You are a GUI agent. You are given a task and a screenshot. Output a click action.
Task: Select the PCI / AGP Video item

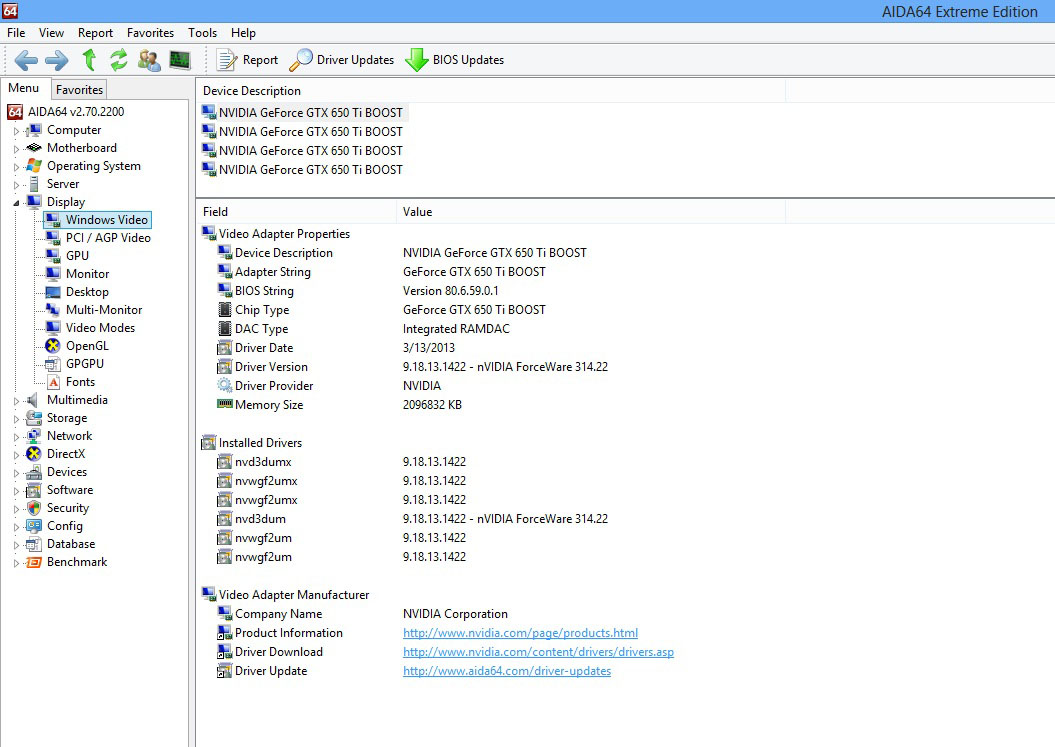[x=108, y=238]
